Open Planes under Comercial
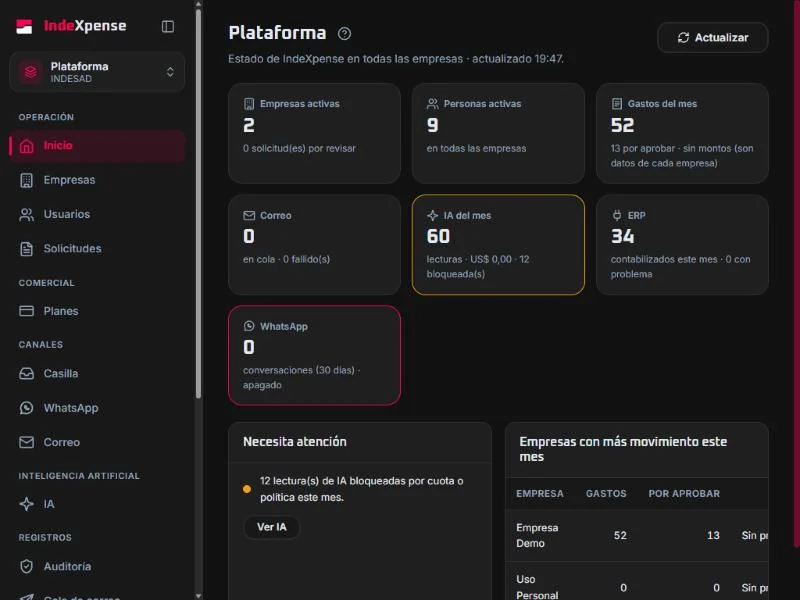The image size is (800, 600). click(x=97, y=311)
